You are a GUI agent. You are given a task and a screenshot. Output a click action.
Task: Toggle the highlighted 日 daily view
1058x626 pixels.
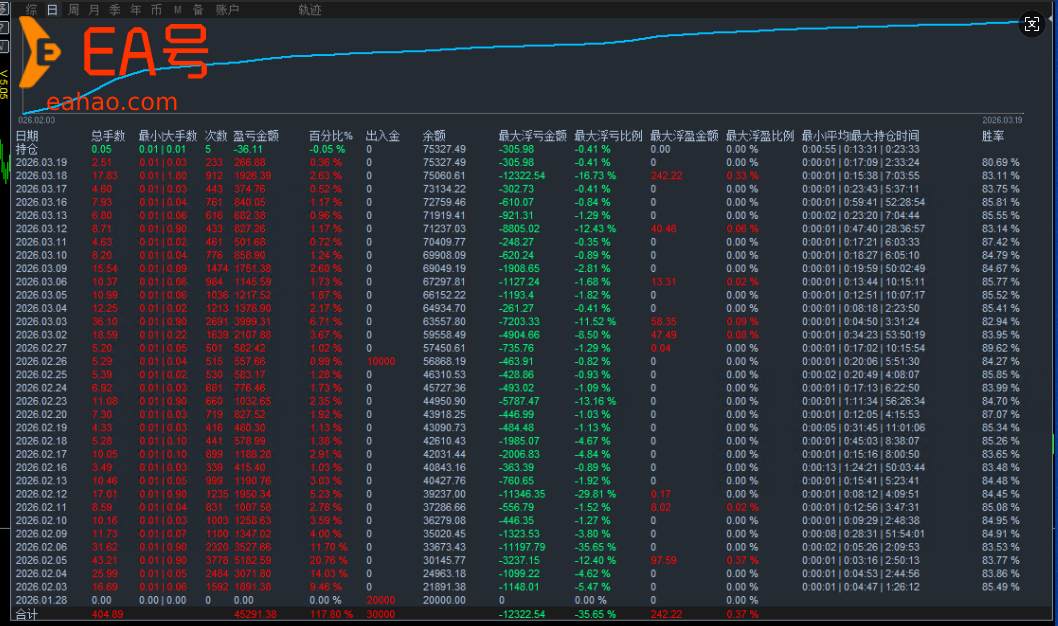click(x=50, y=9)
